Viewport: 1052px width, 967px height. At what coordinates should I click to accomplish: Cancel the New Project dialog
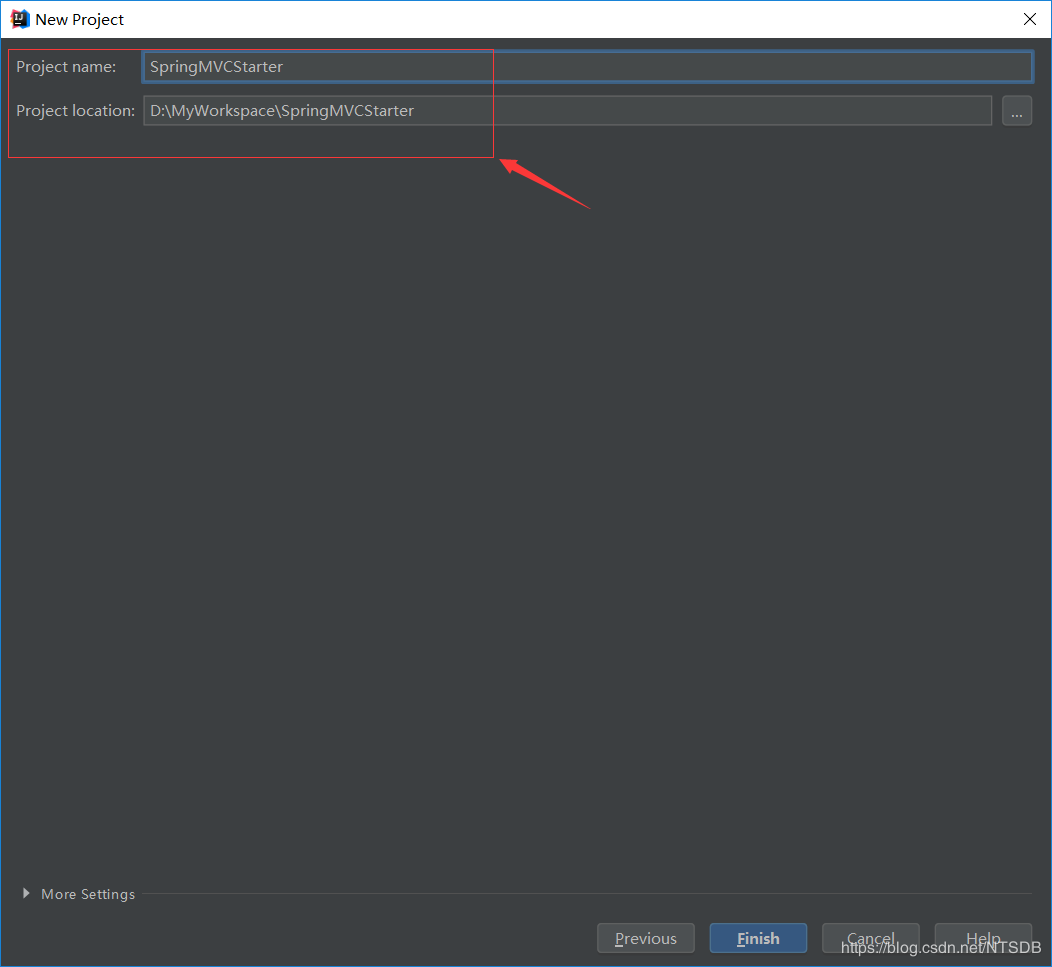pyautogui.click(x=870, y=938)
